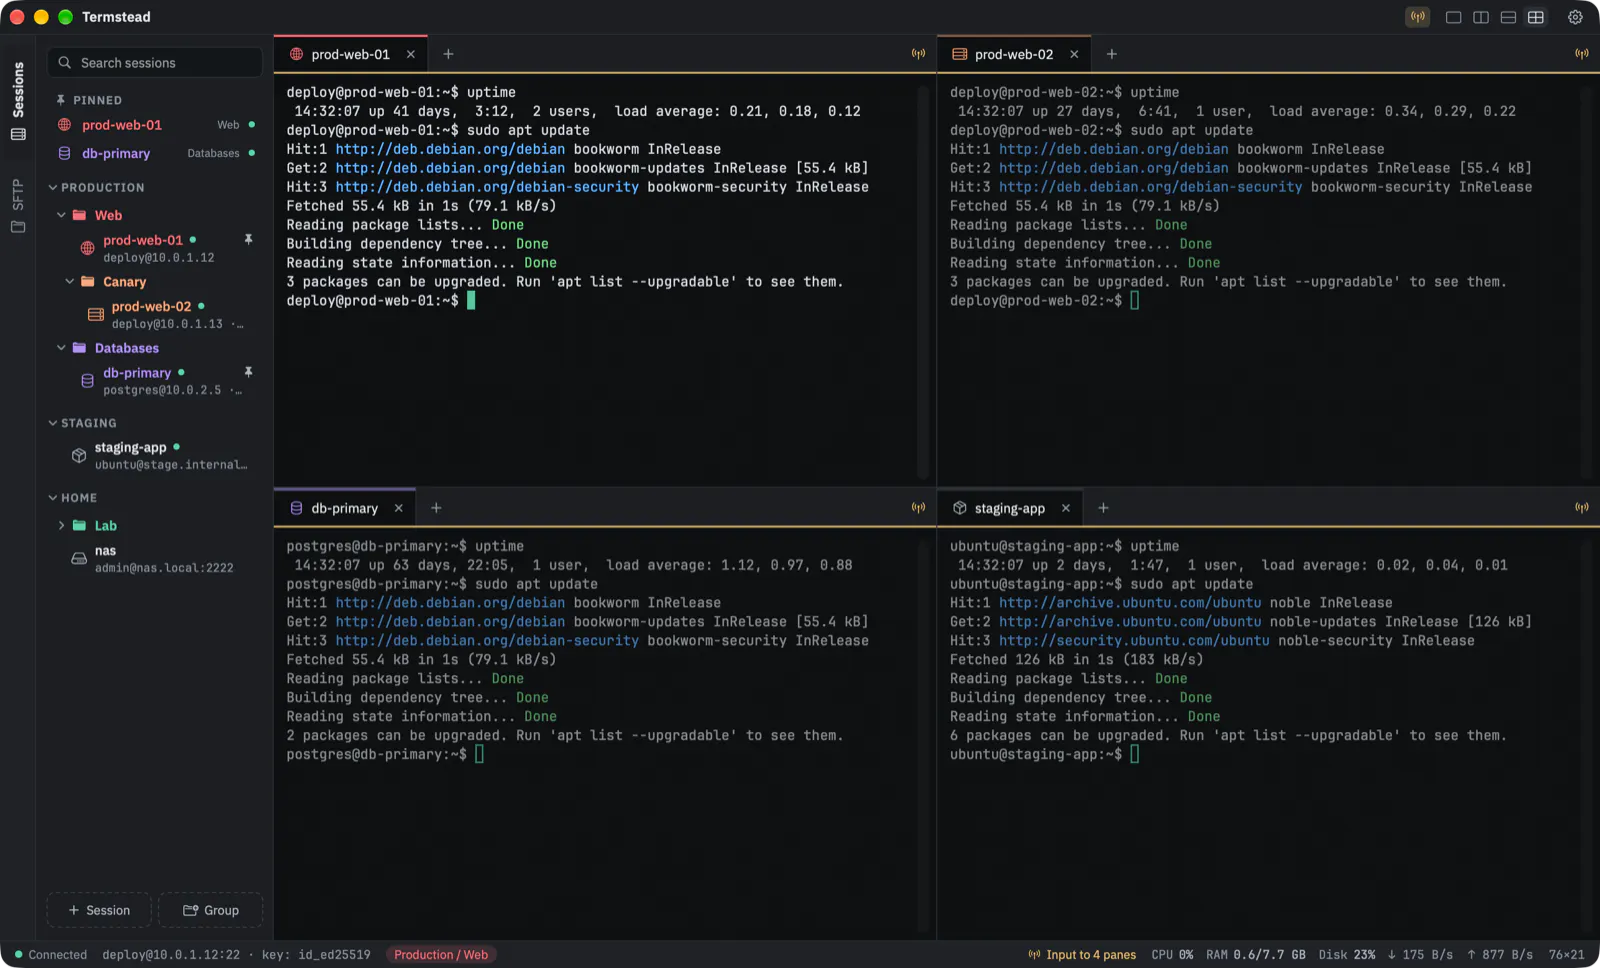Viewport: 1600px width, 968px height.
Task: Click the Production / Web status badge
Action: [x=441, y=955]
